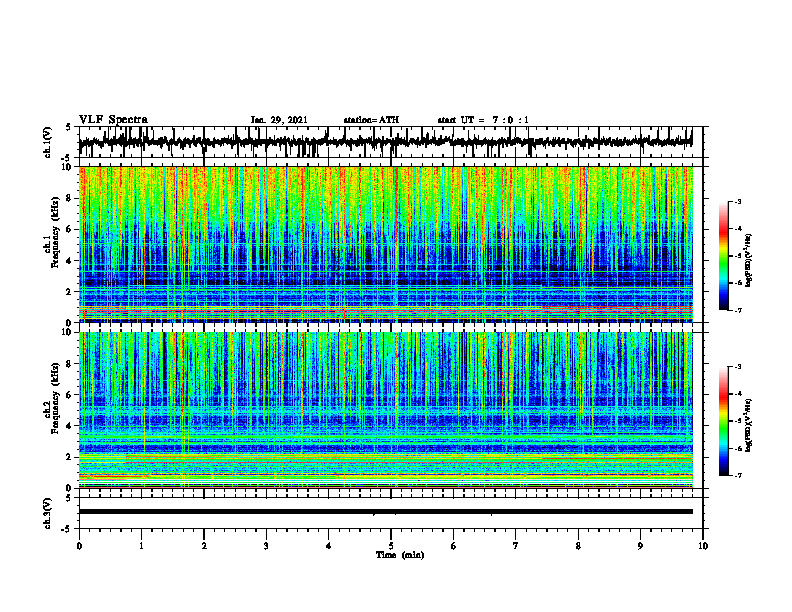792x612 pixels.
Task: Click the "Time (min)" axis title
Action: (400, 555)
